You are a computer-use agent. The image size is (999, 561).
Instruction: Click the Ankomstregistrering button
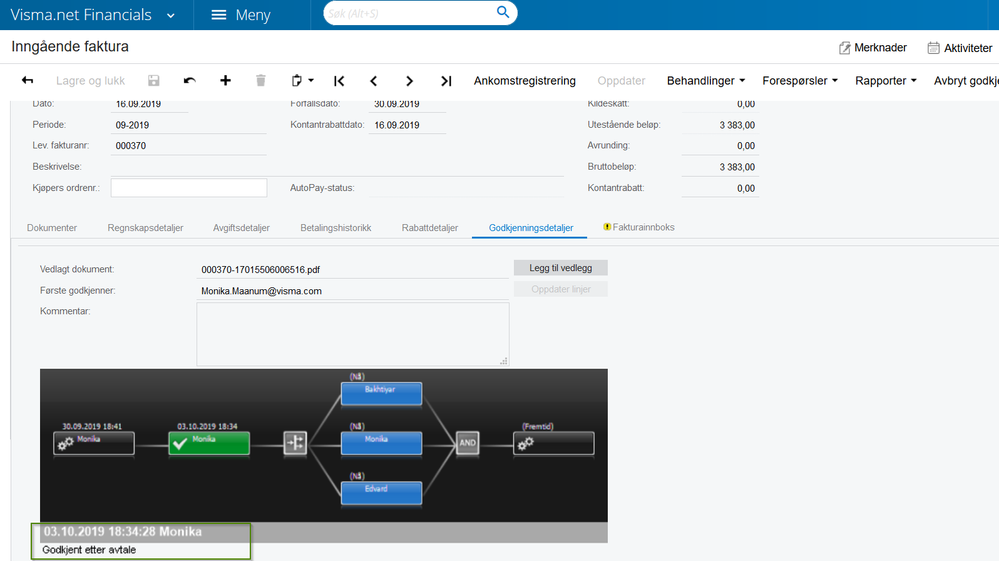(x=524, y=81)
